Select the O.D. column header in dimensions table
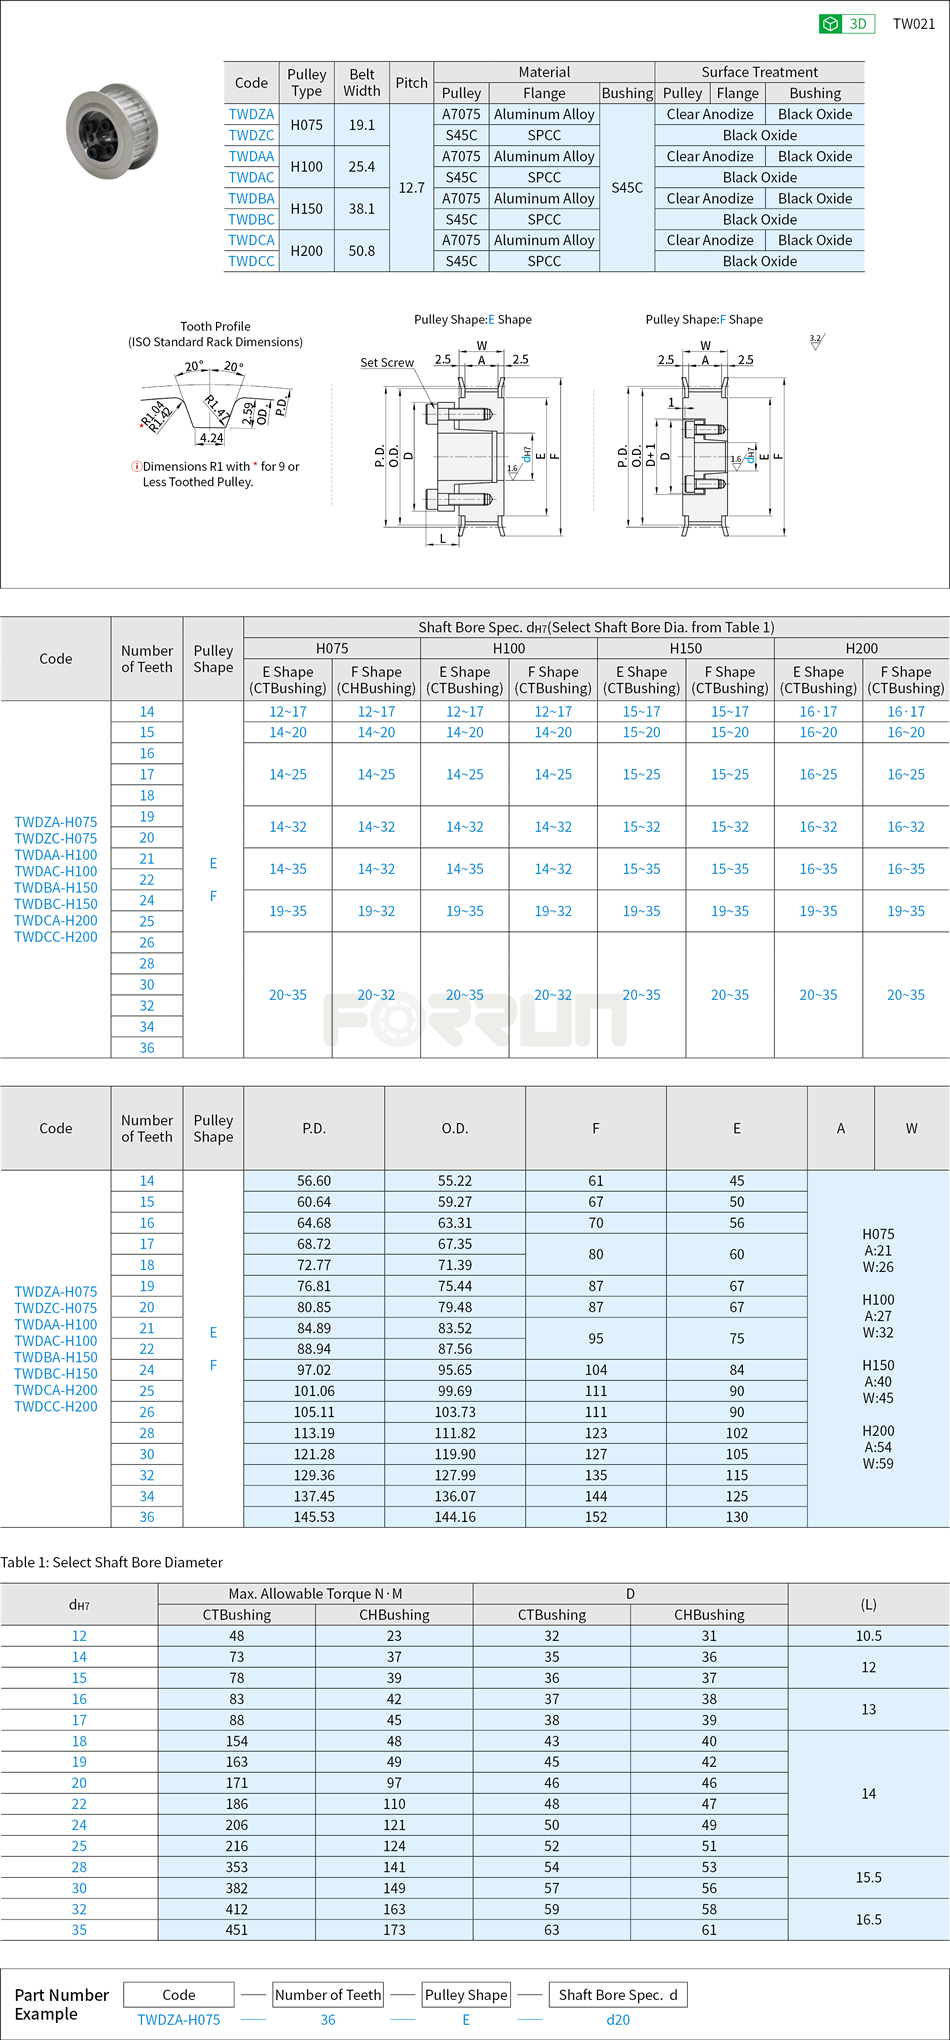This screenshot has height=2040, width=950. click(x=455, y=1128)
